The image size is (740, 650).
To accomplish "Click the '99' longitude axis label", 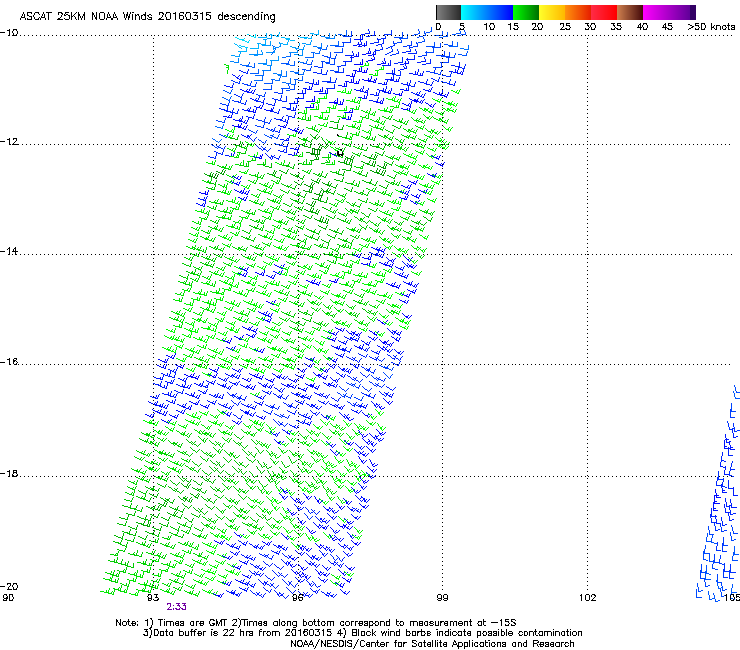I will point(442,598).
